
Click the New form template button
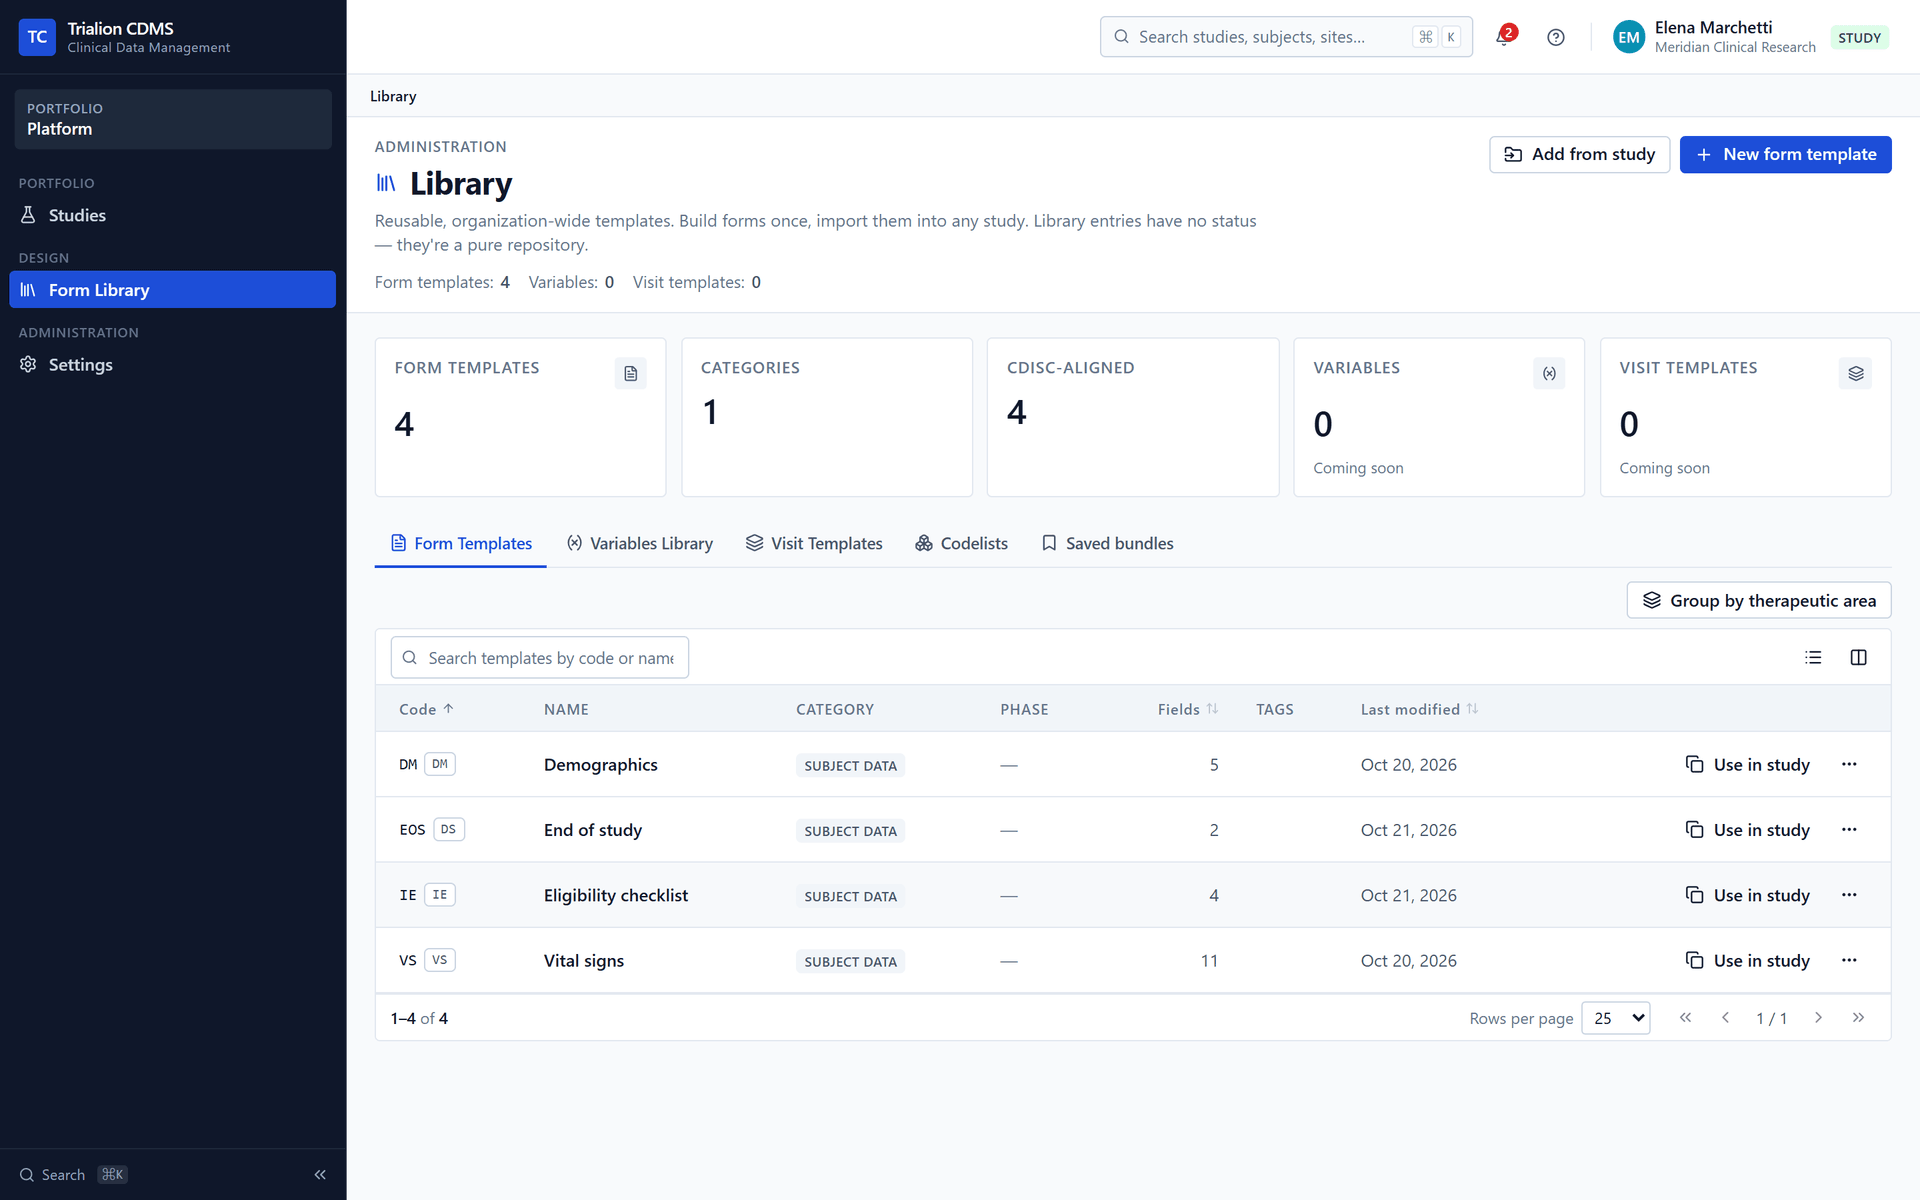pyautogui.click(x=1785, y=154)
